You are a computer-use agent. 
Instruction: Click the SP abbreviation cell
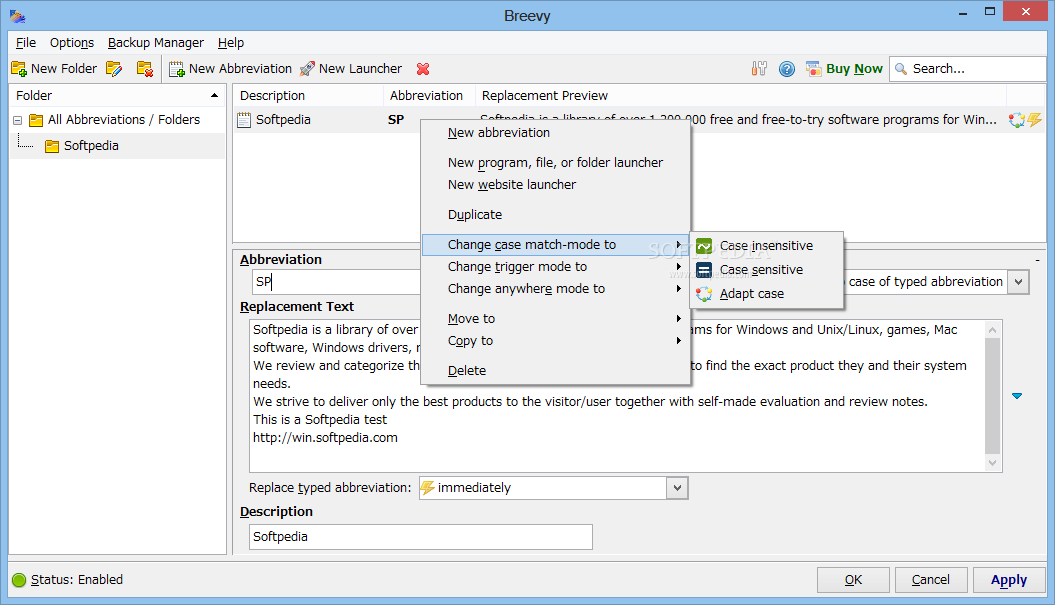click(x=396, y=120)
